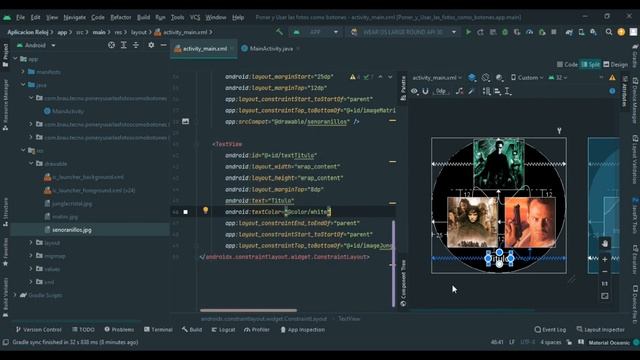This screenshot has width=640, height=360.
Task: Click Collapse All in Project panel
Action: pyautogui.click(x=136, y=45)
